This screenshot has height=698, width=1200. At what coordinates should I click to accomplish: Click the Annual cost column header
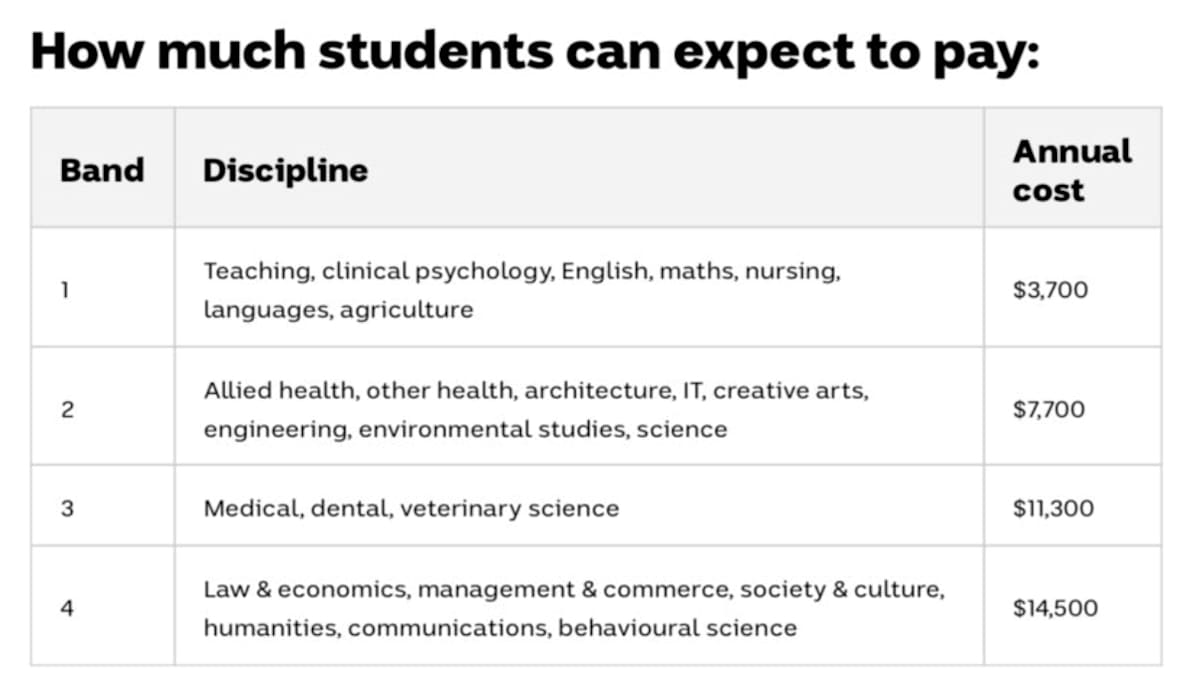1072,170
